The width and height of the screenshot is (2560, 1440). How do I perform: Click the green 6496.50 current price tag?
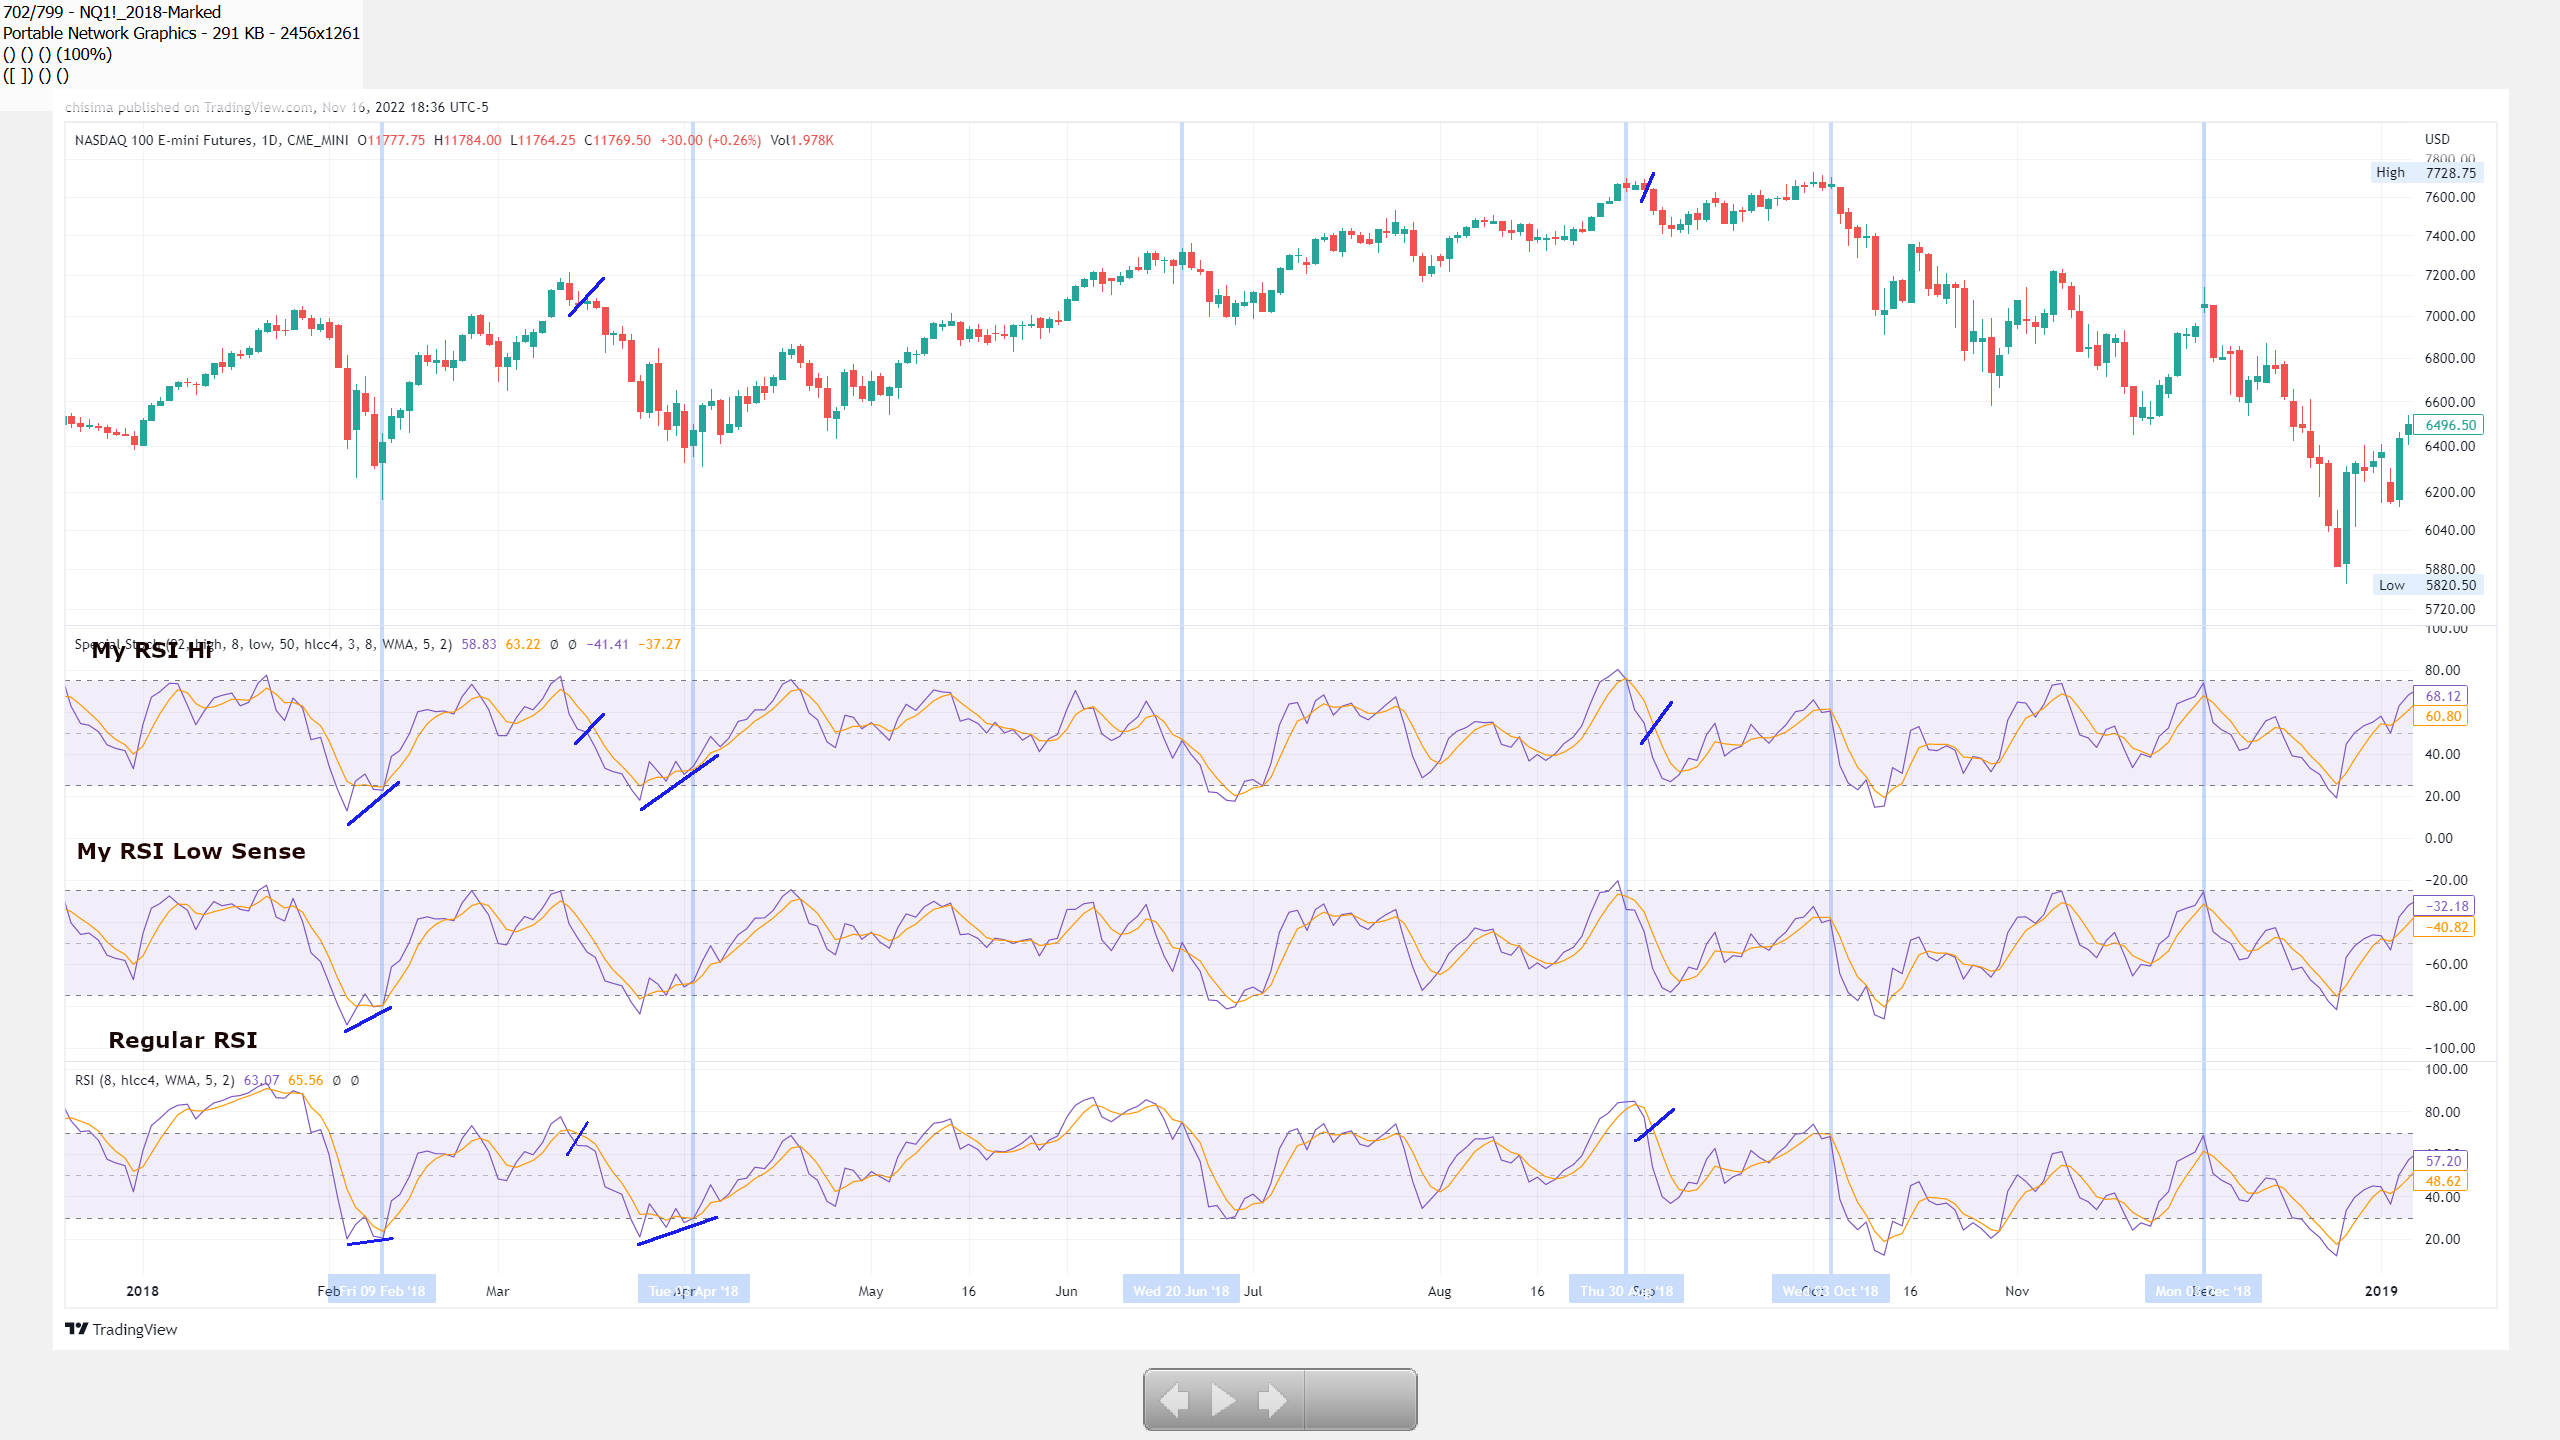[2449, 425]
